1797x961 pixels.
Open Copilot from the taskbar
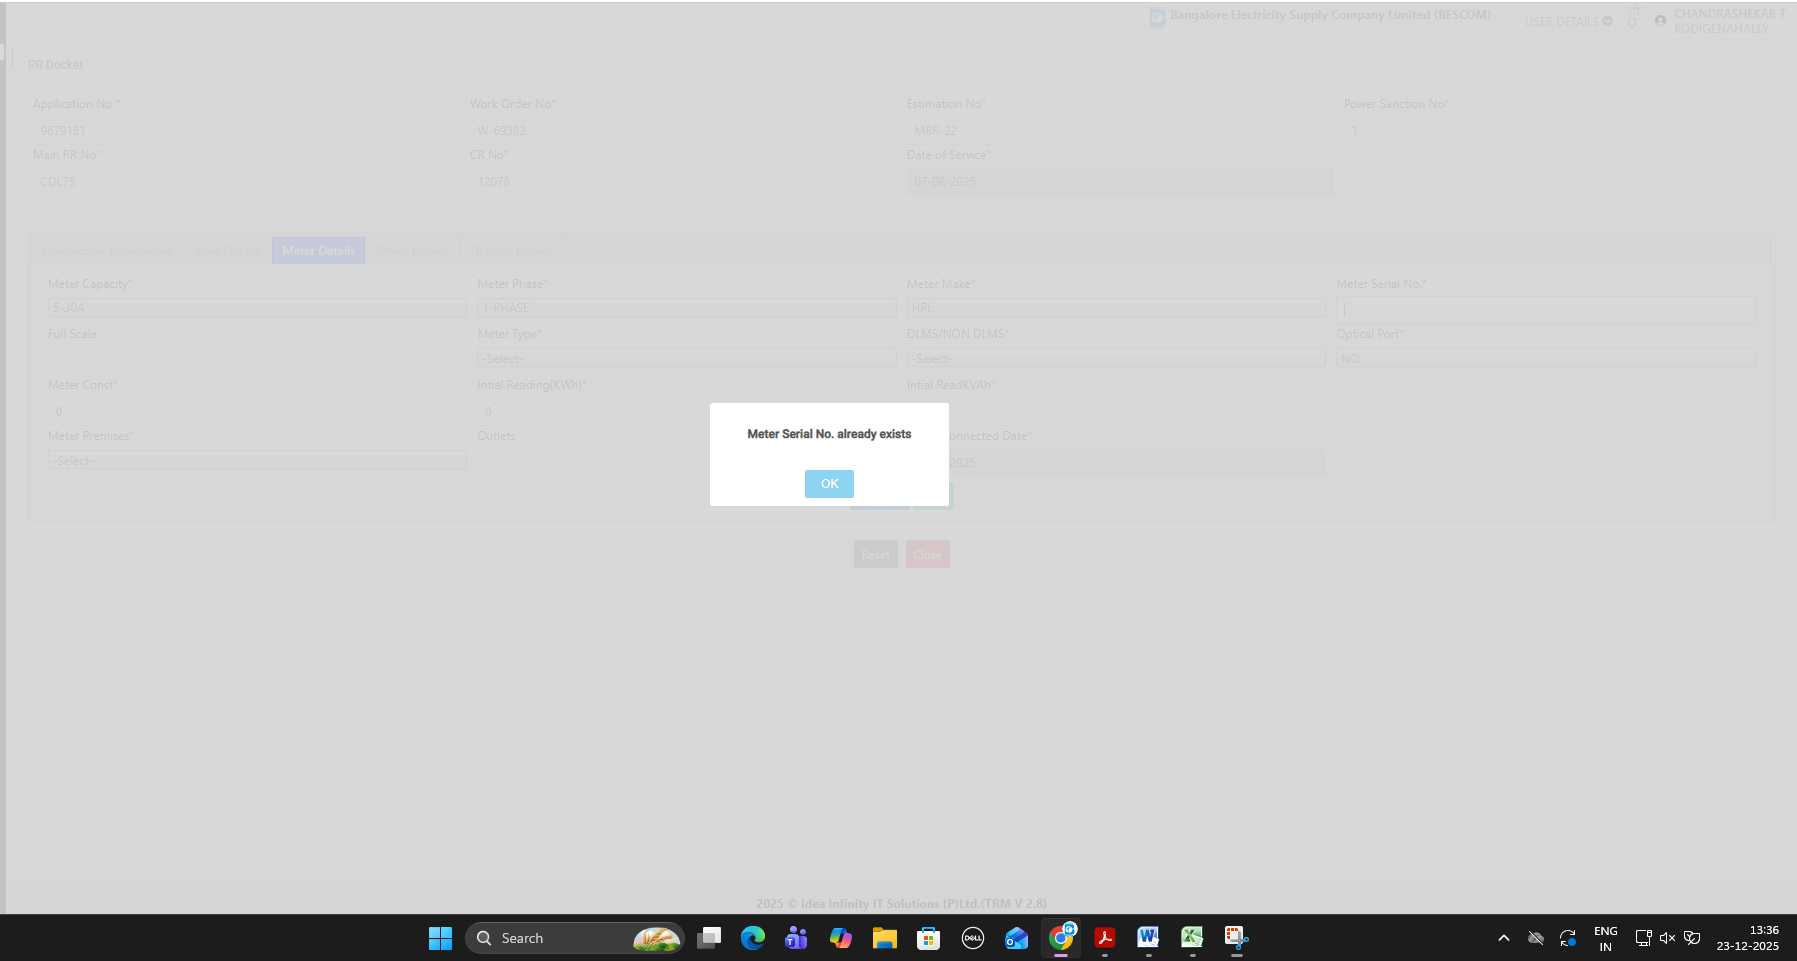click(x=841, y=938)
